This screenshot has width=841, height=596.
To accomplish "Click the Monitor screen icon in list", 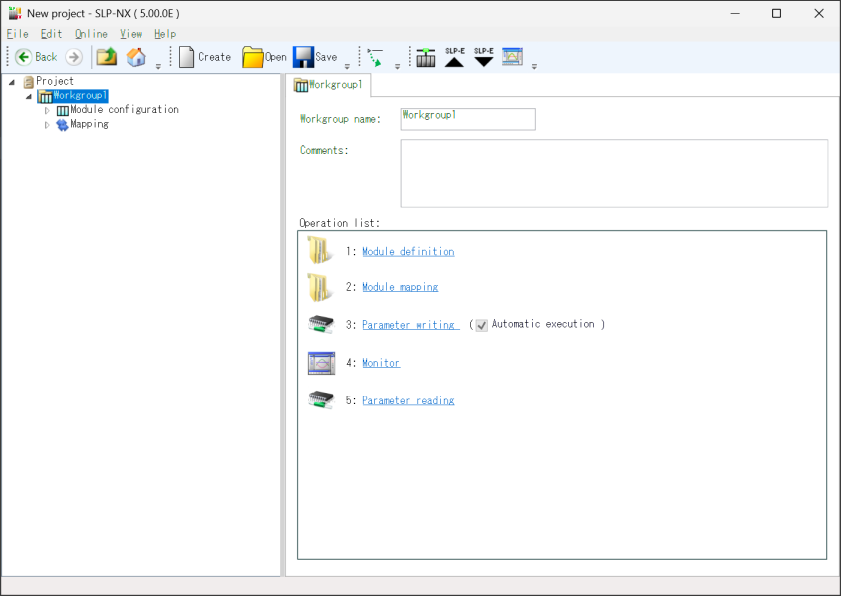I will pyautogui.click(x=321, y=363).
